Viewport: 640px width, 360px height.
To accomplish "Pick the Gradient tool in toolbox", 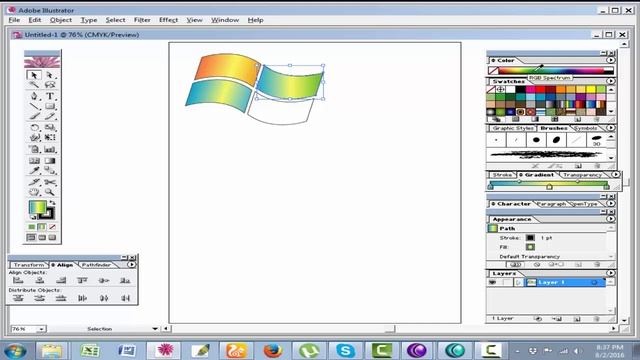I will click(50, 161).
